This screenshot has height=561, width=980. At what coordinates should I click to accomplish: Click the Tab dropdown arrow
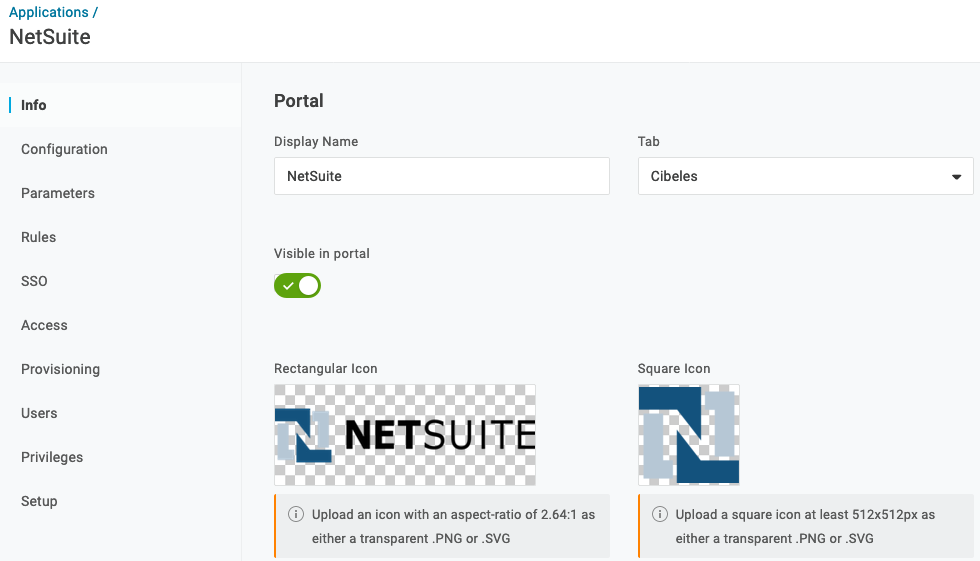click(956, 177)
